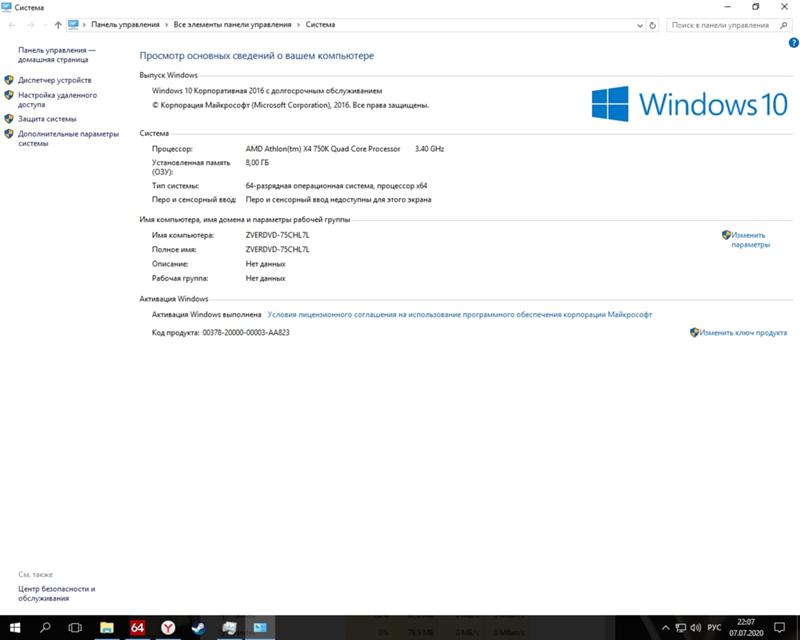Go to Панель управления домашняя страница
Screen dimensions: 800x640
click(x=57, y=55)
